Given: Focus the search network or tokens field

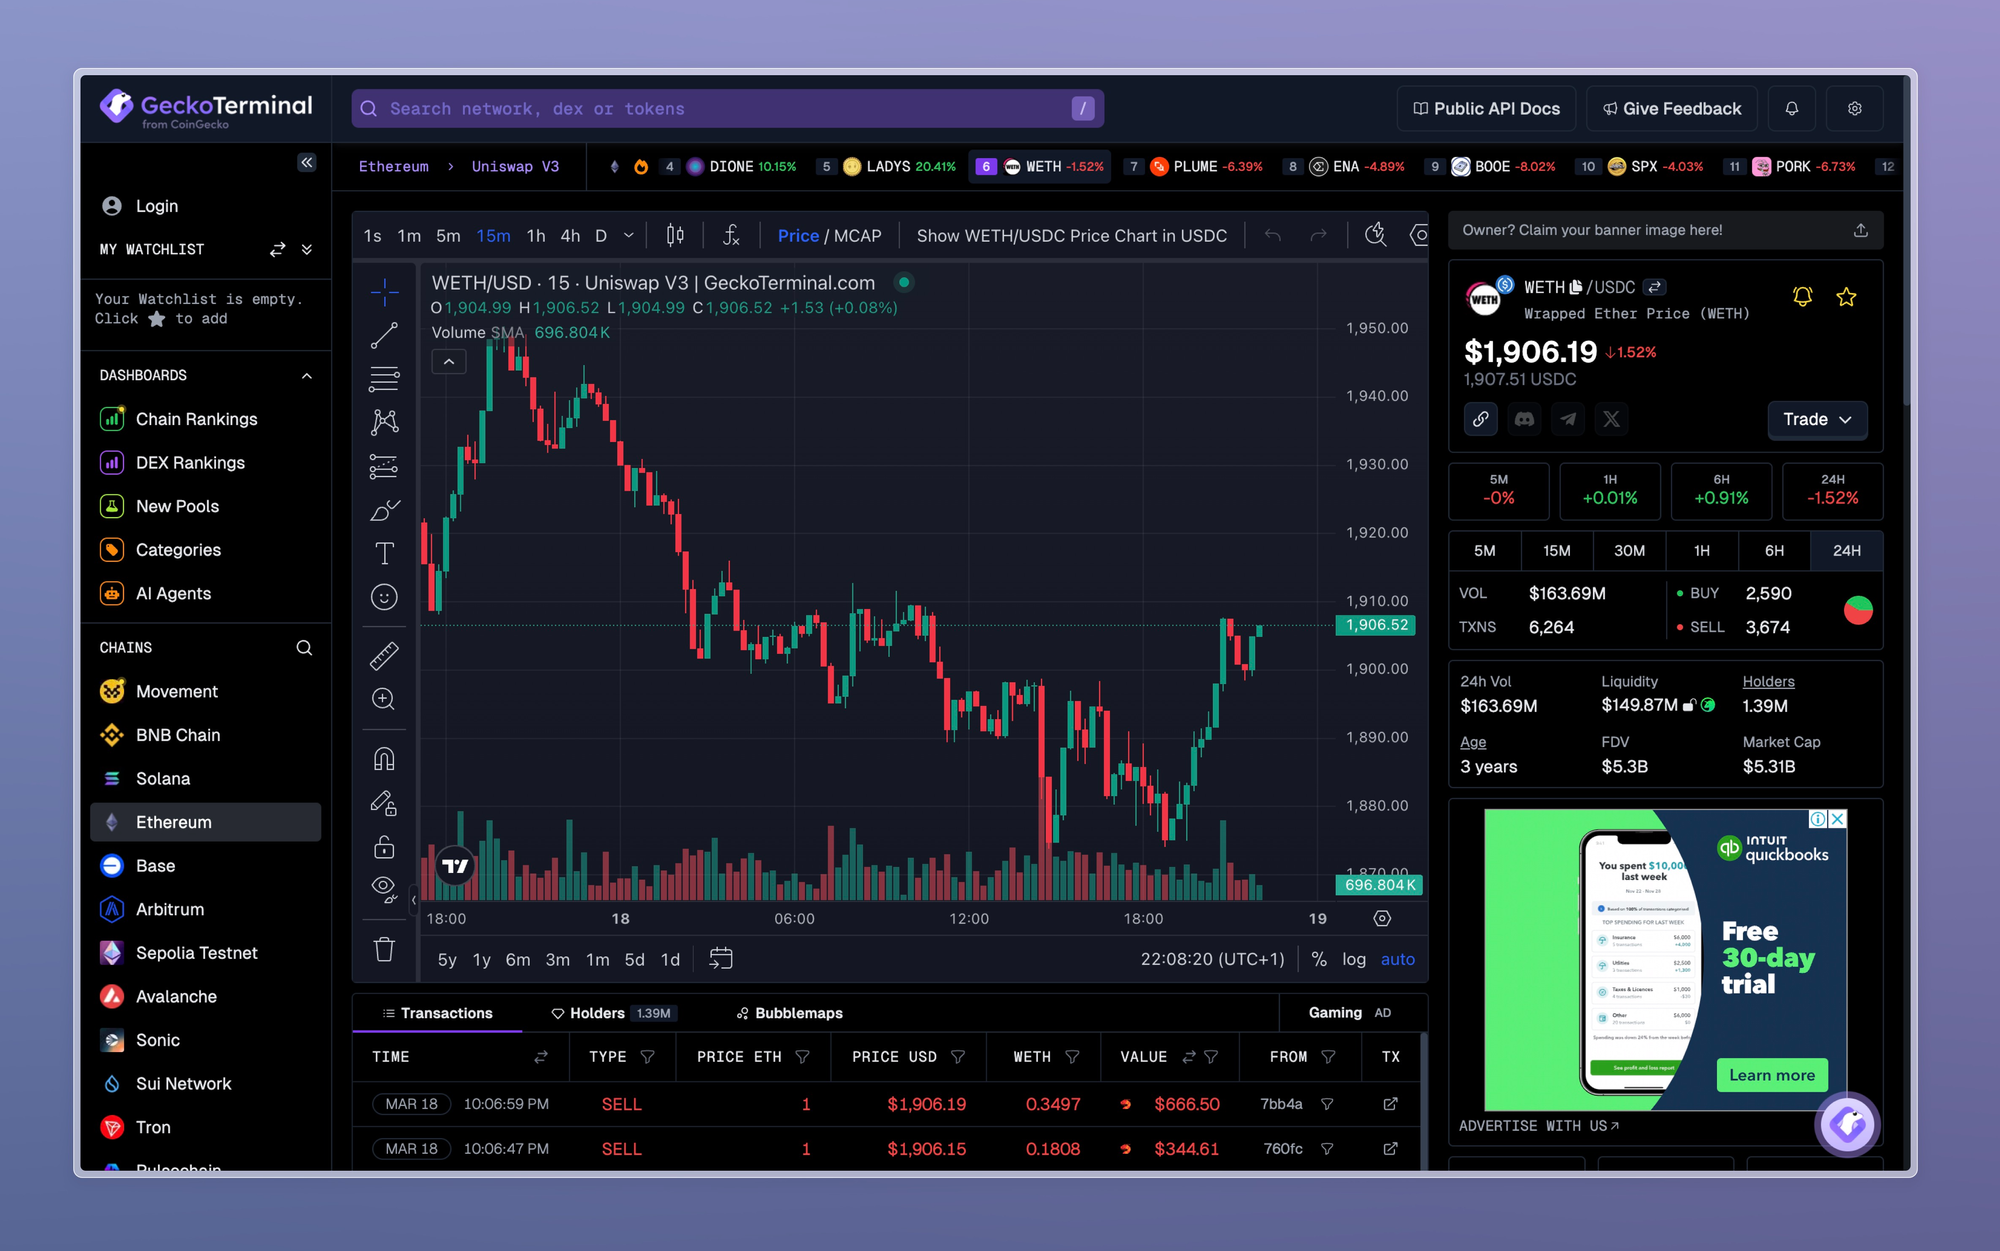Looking at the screenshot, I should click(727, 108).
